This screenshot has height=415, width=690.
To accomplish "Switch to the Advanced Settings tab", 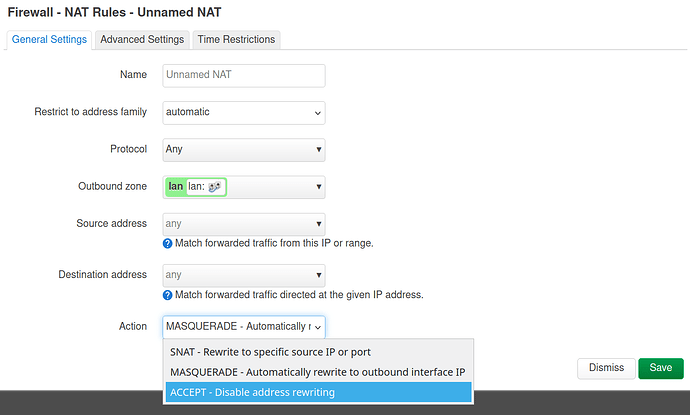I will click(142, 40).
